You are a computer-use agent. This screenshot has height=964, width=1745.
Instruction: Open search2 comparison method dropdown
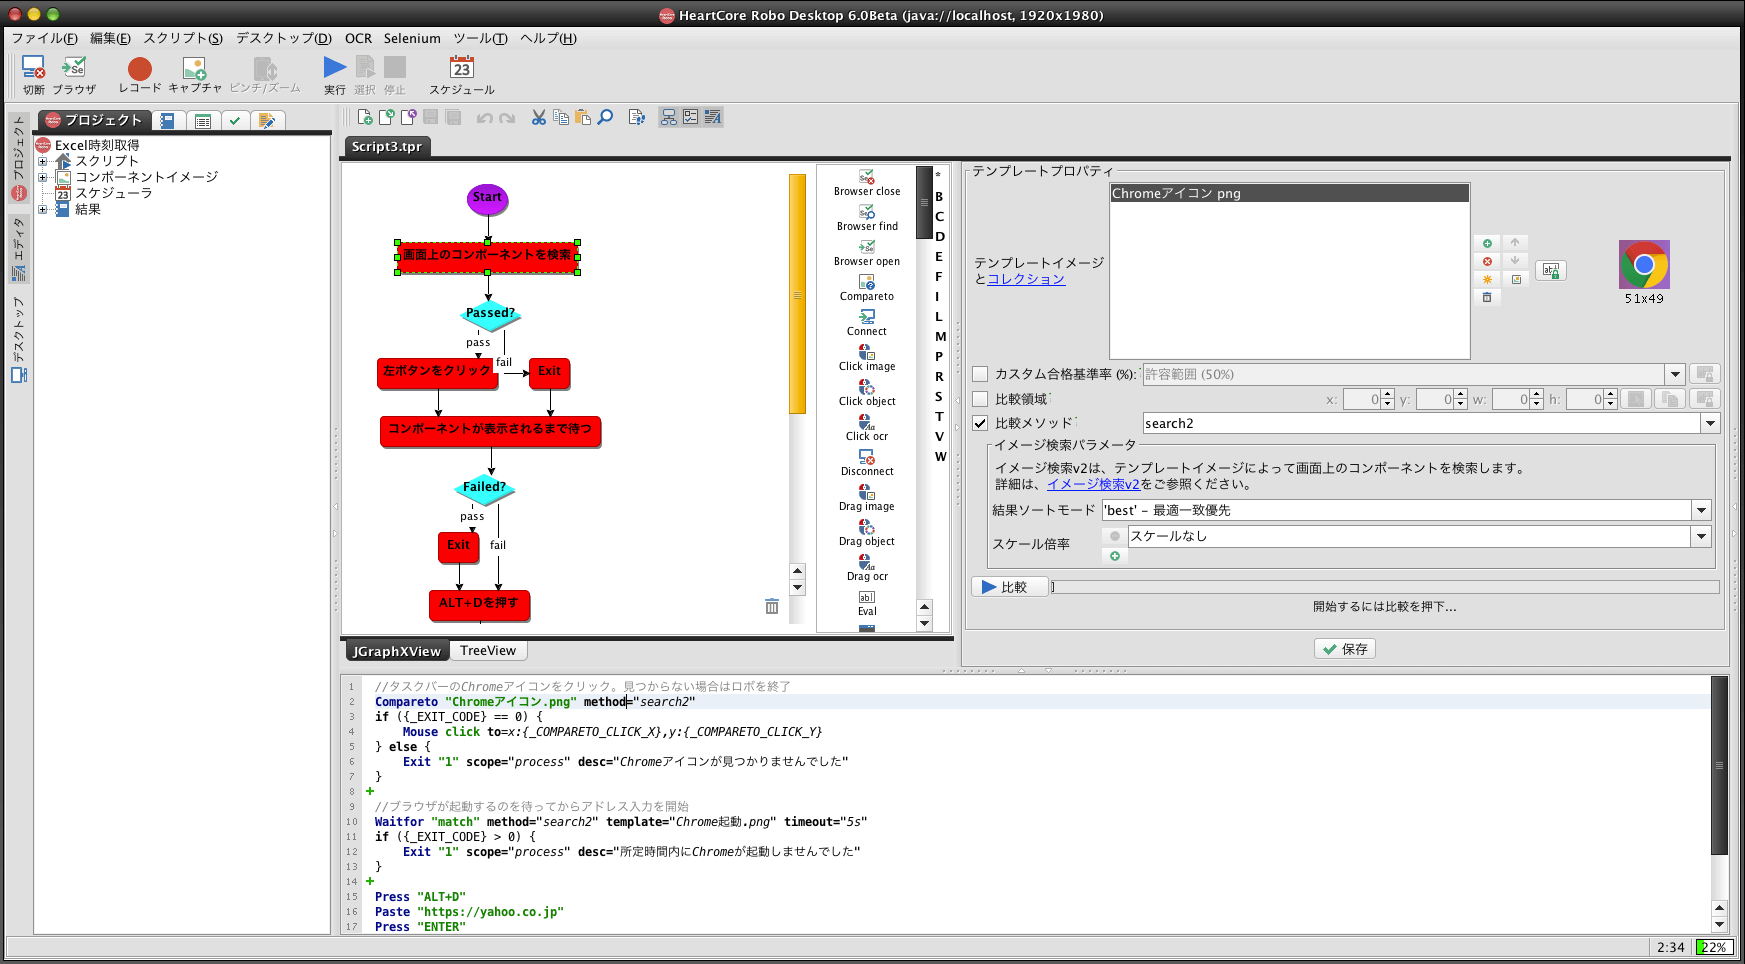[1710, 423]
